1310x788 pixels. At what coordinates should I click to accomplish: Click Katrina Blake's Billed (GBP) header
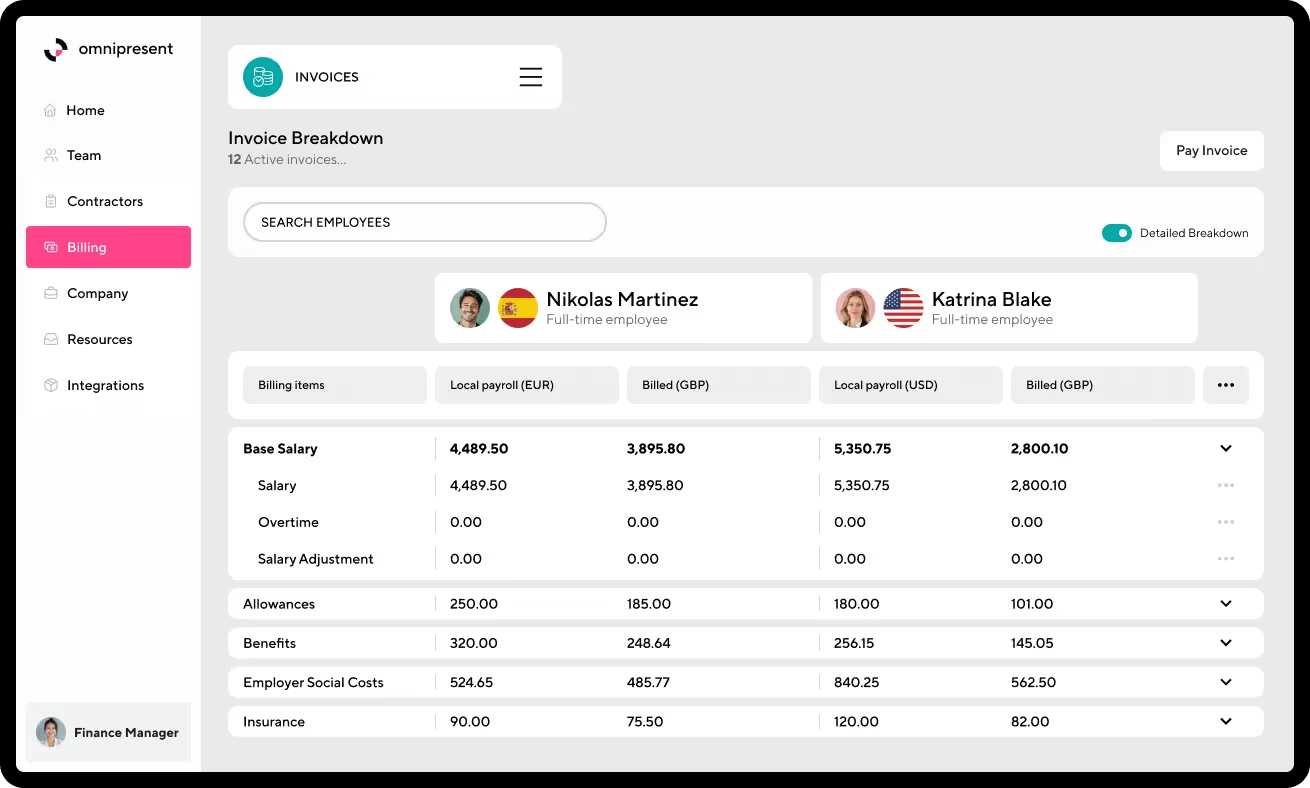(1103, 385)
